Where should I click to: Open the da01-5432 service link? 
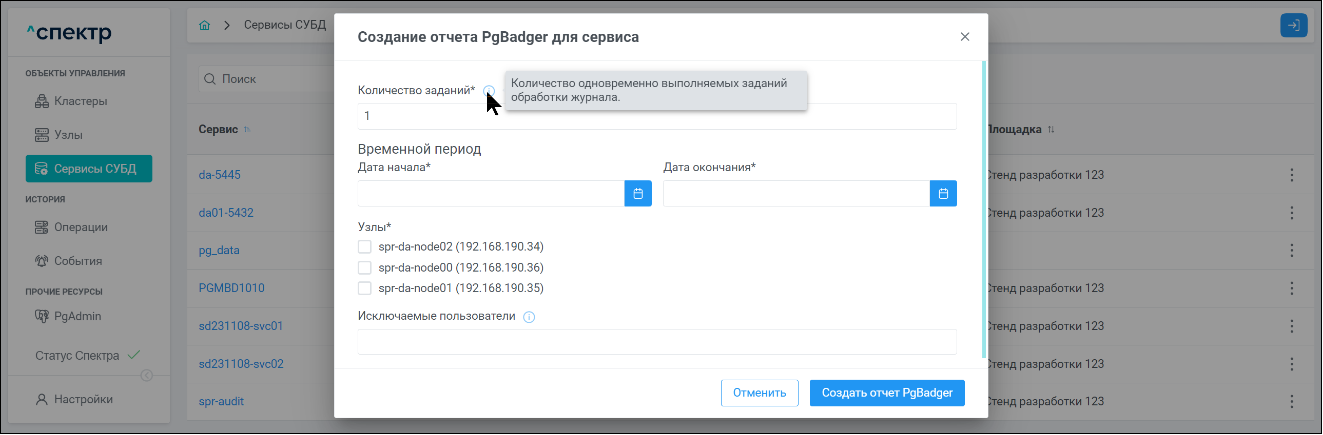click(x=226, y=213)
